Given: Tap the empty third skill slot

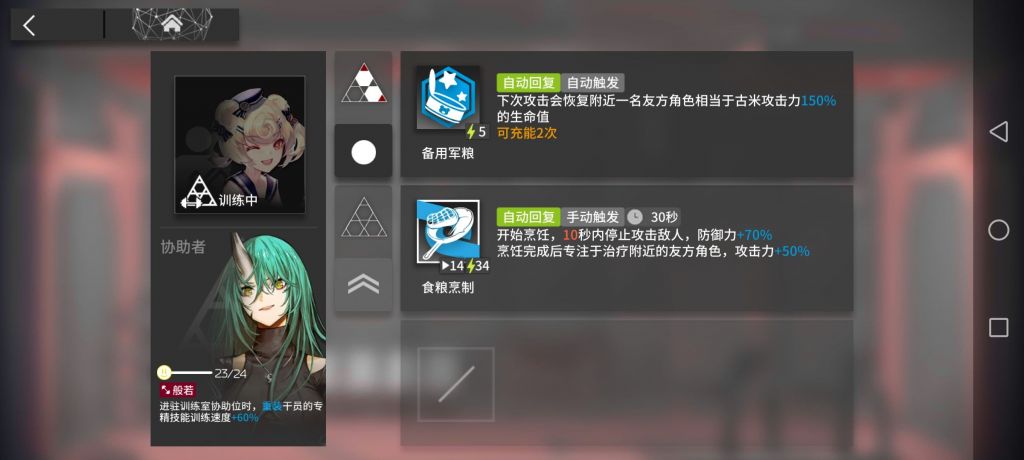Looking at the screenshot, I should point(456,384).
